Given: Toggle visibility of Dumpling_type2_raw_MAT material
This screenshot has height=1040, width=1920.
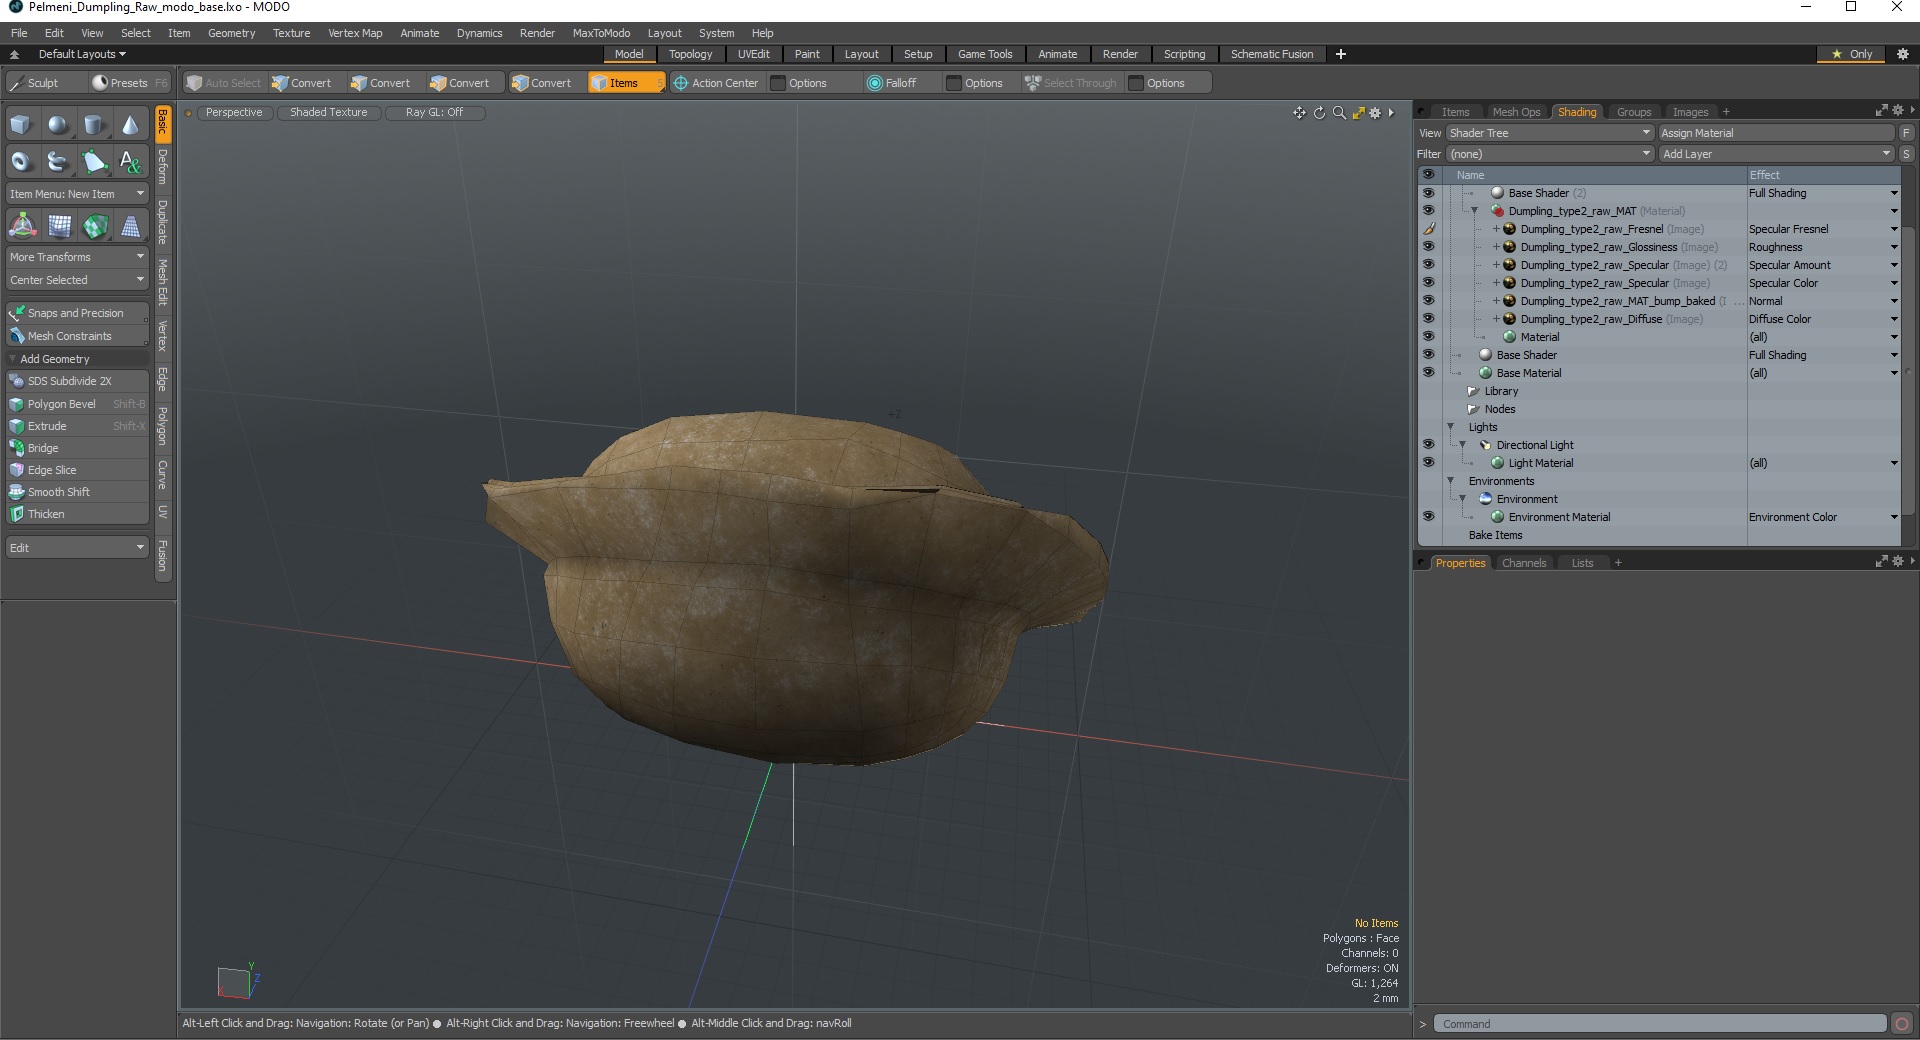Looking at the screenshot, I should coord(1428,211).
